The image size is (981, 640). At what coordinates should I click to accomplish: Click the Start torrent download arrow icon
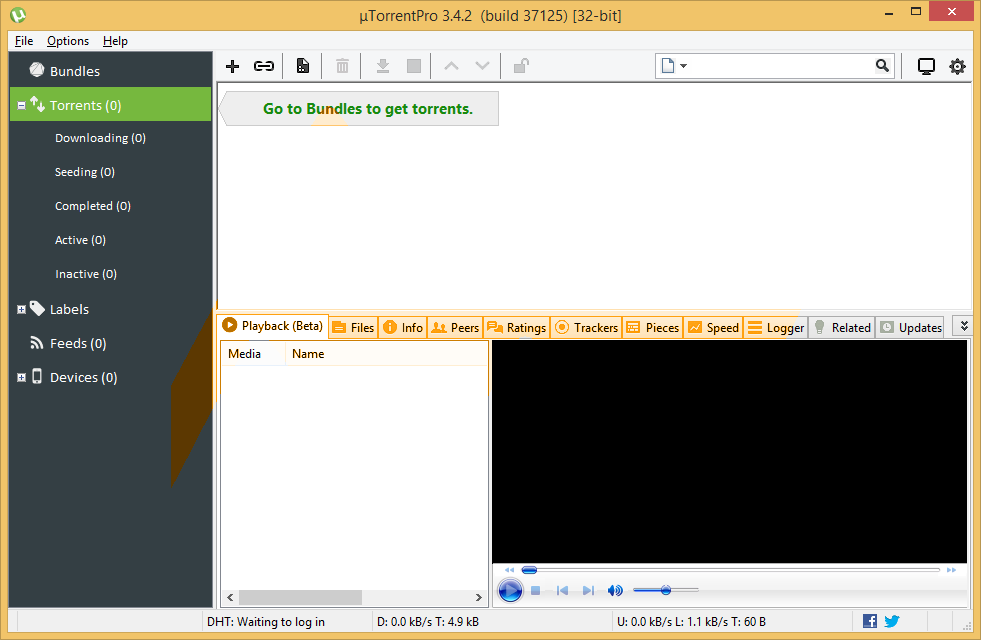383,66
